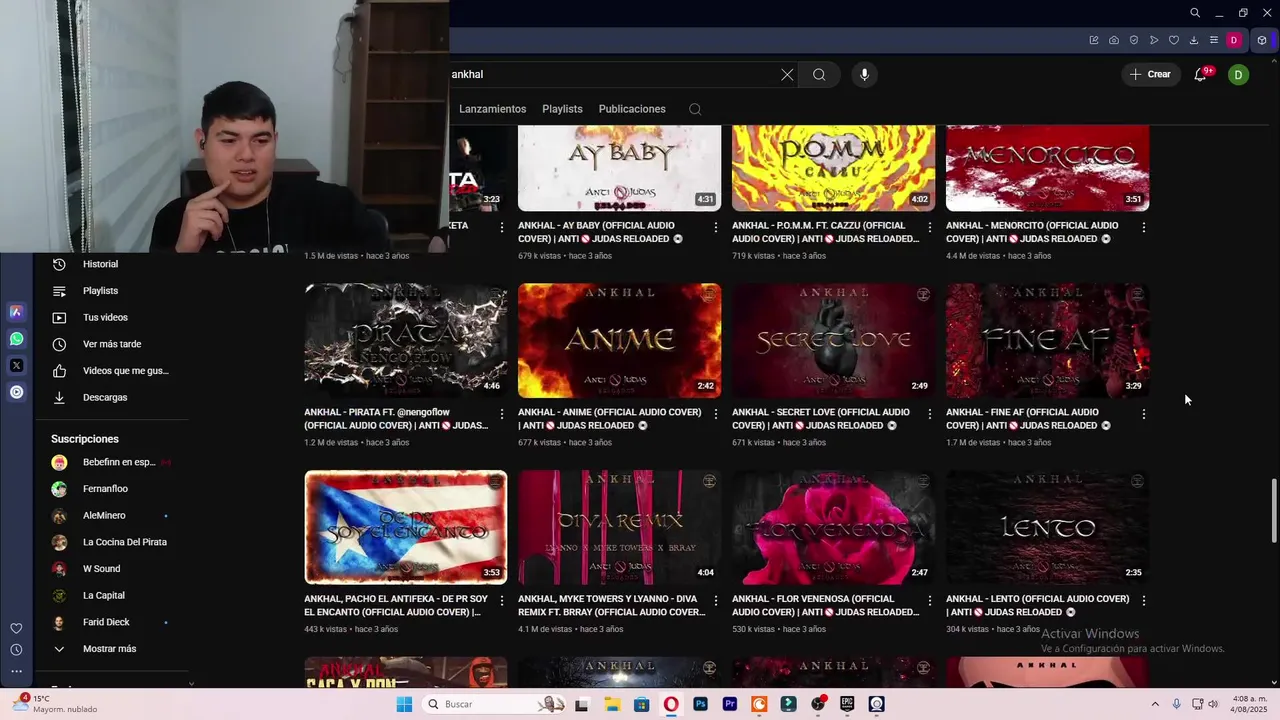Open ANKHAL - SECRET LOVE video title
Image resolution: width=1280 pixels, height=720 pixels.
click(x=821, y=419)
